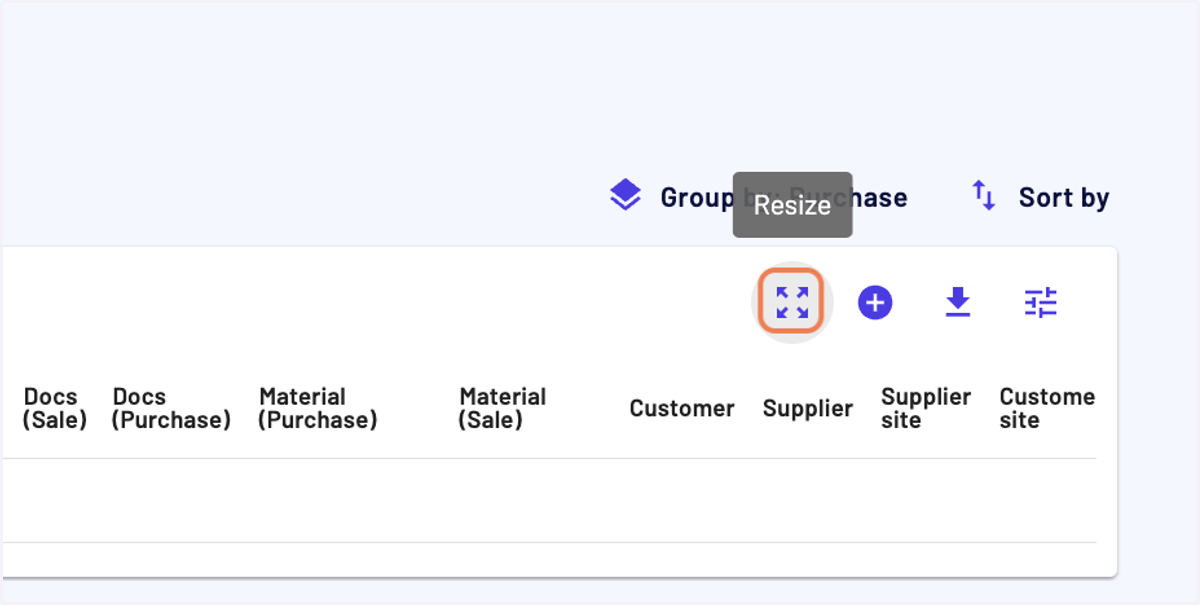Select the Customer column header

(x=682, y=408)
